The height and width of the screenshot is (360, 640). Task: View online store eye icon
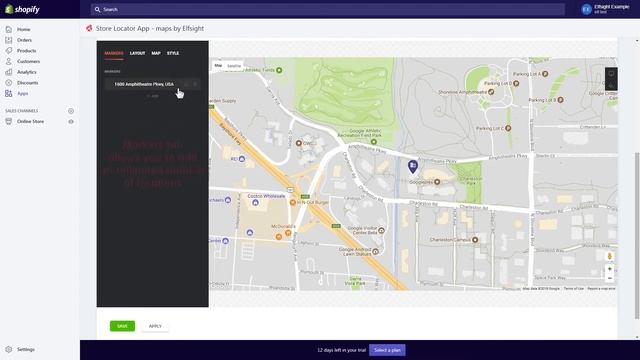pyautogui.click(x=71, y=122)
